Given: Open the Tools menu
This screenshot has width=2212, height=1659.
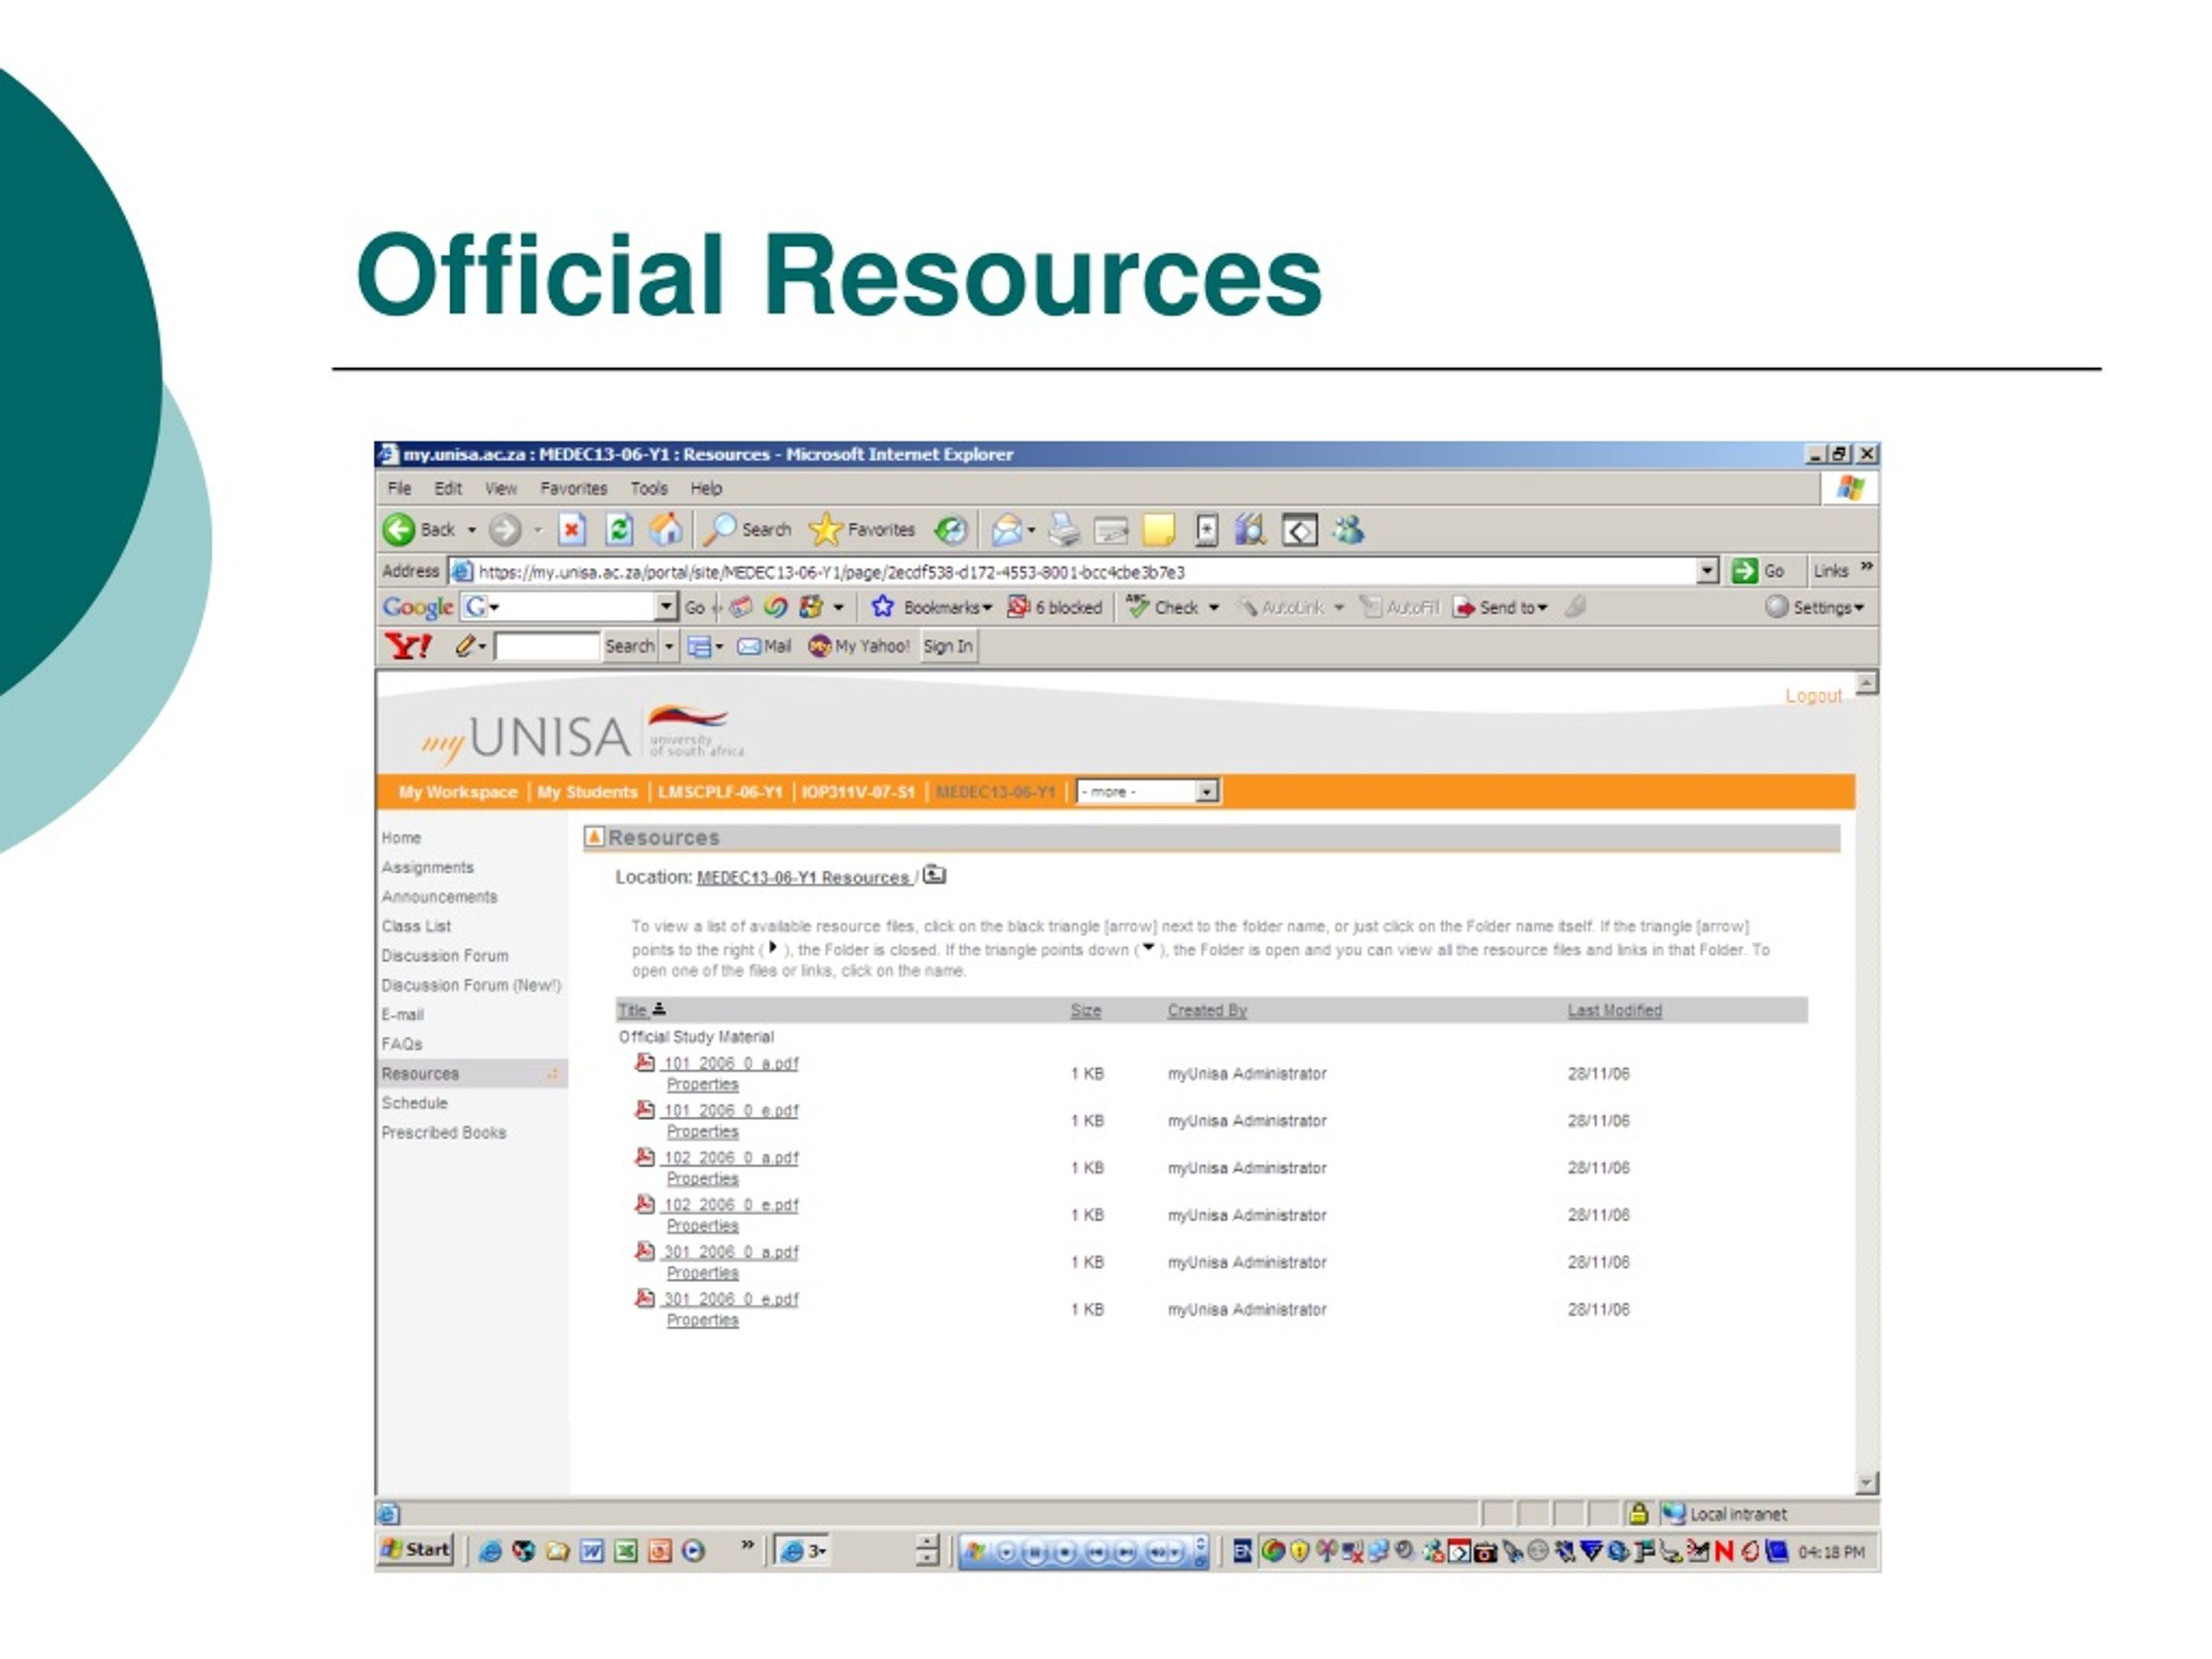Looking at the screenshot, I should 649,488.
